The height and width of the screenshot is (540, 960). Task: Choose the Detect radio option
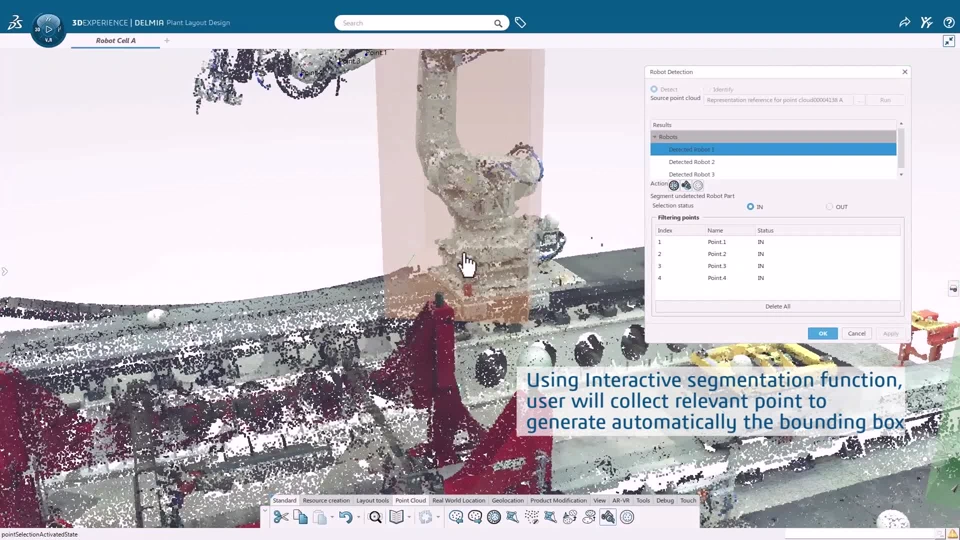(654, 89)
